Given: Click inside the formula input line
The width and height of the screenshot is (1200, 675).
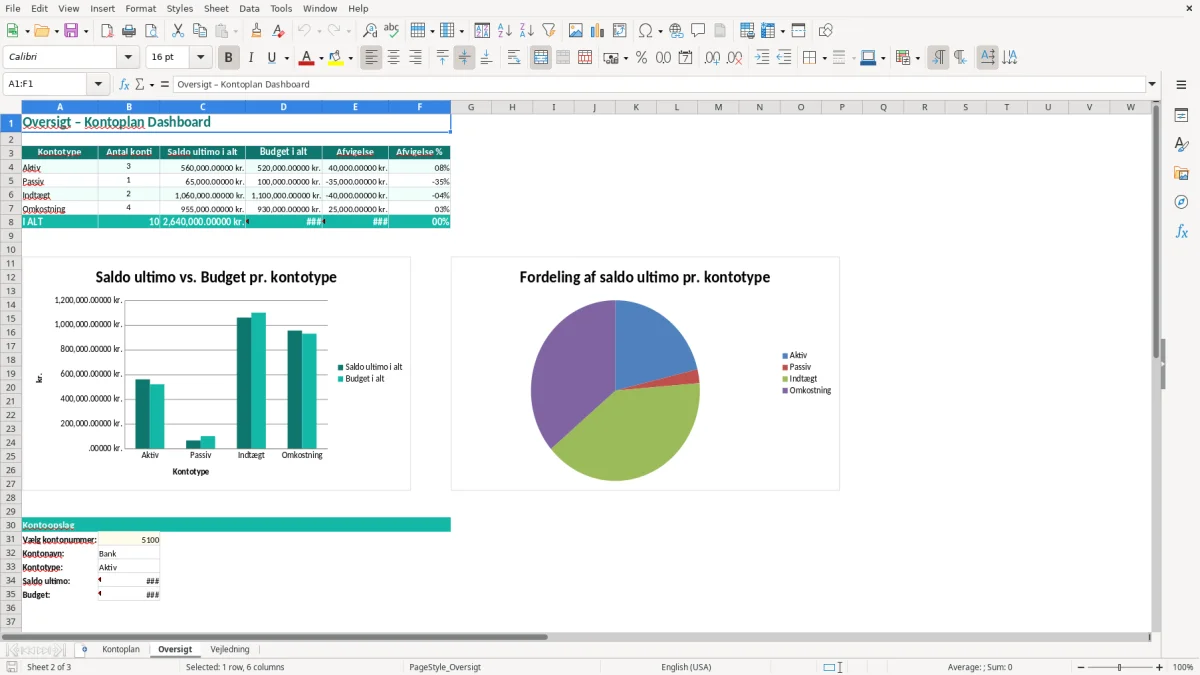Looking at the screenshot, I should coord(658,84).
